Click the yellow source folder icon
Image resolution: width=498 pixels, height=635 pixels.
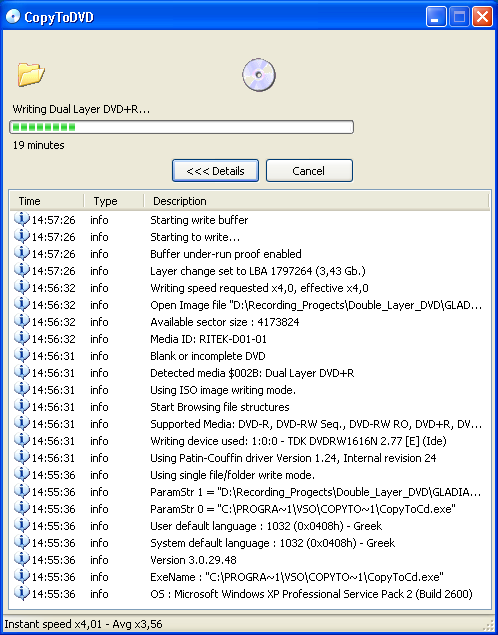(31, 75)
